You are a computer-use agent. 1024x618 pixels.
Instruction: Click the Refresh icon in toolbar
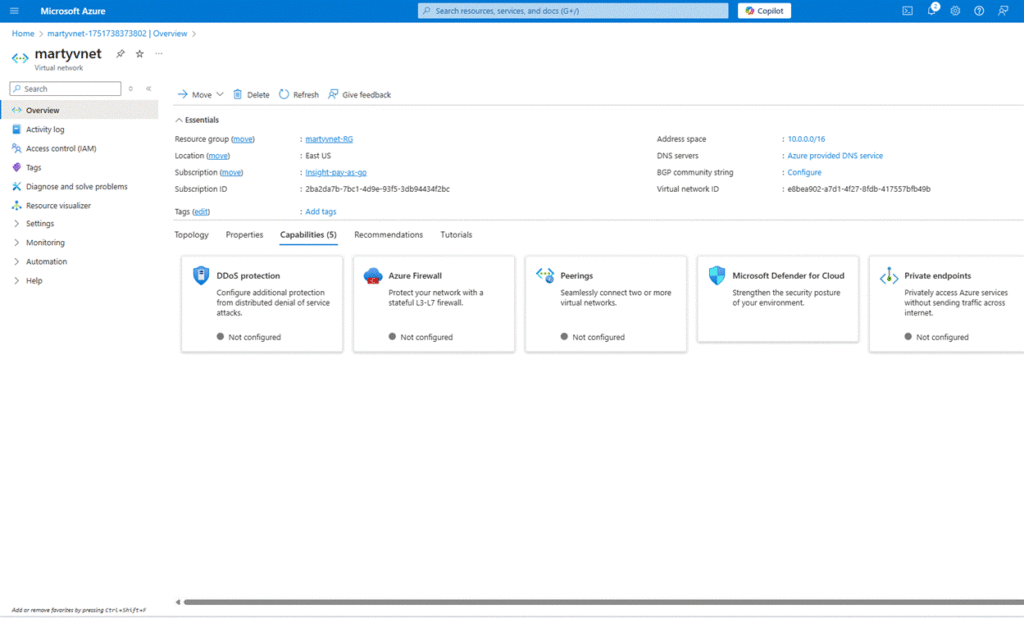coord(284,95)
